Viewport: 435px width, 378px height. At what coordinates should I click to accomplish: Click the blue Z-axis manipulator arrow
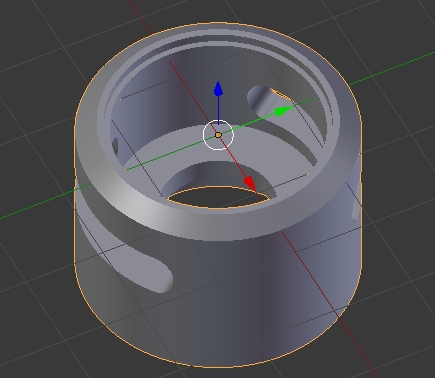point(218,89)
